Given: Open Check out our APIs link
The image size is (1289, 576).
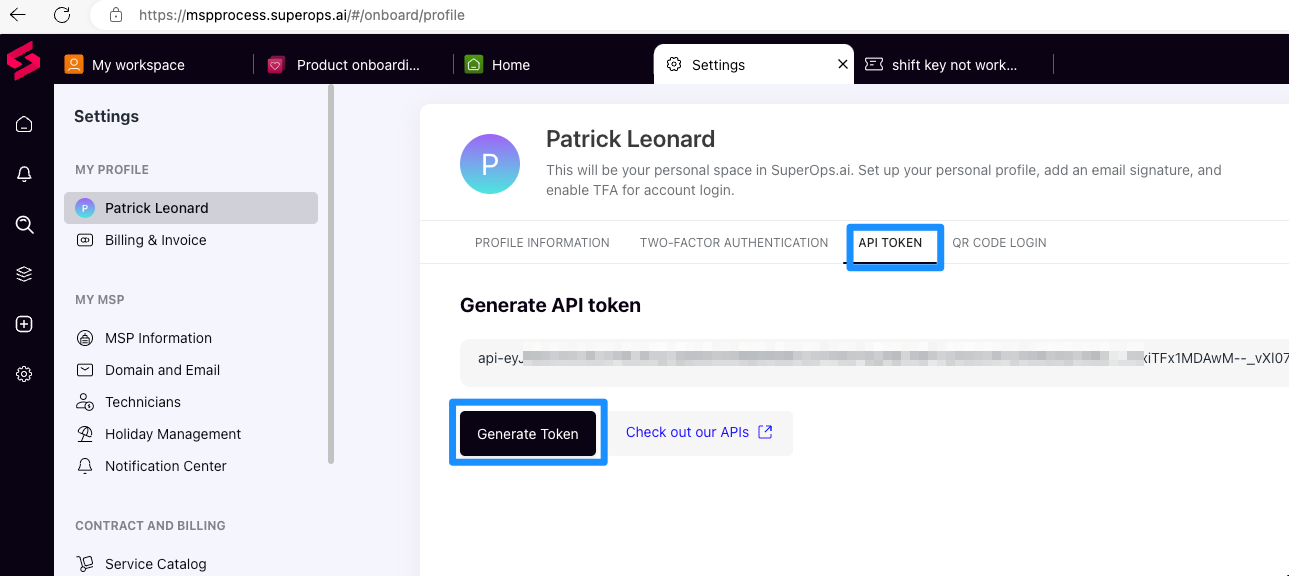Looking at the screenshot, I should pyautogui.click(x=687, y=432).
